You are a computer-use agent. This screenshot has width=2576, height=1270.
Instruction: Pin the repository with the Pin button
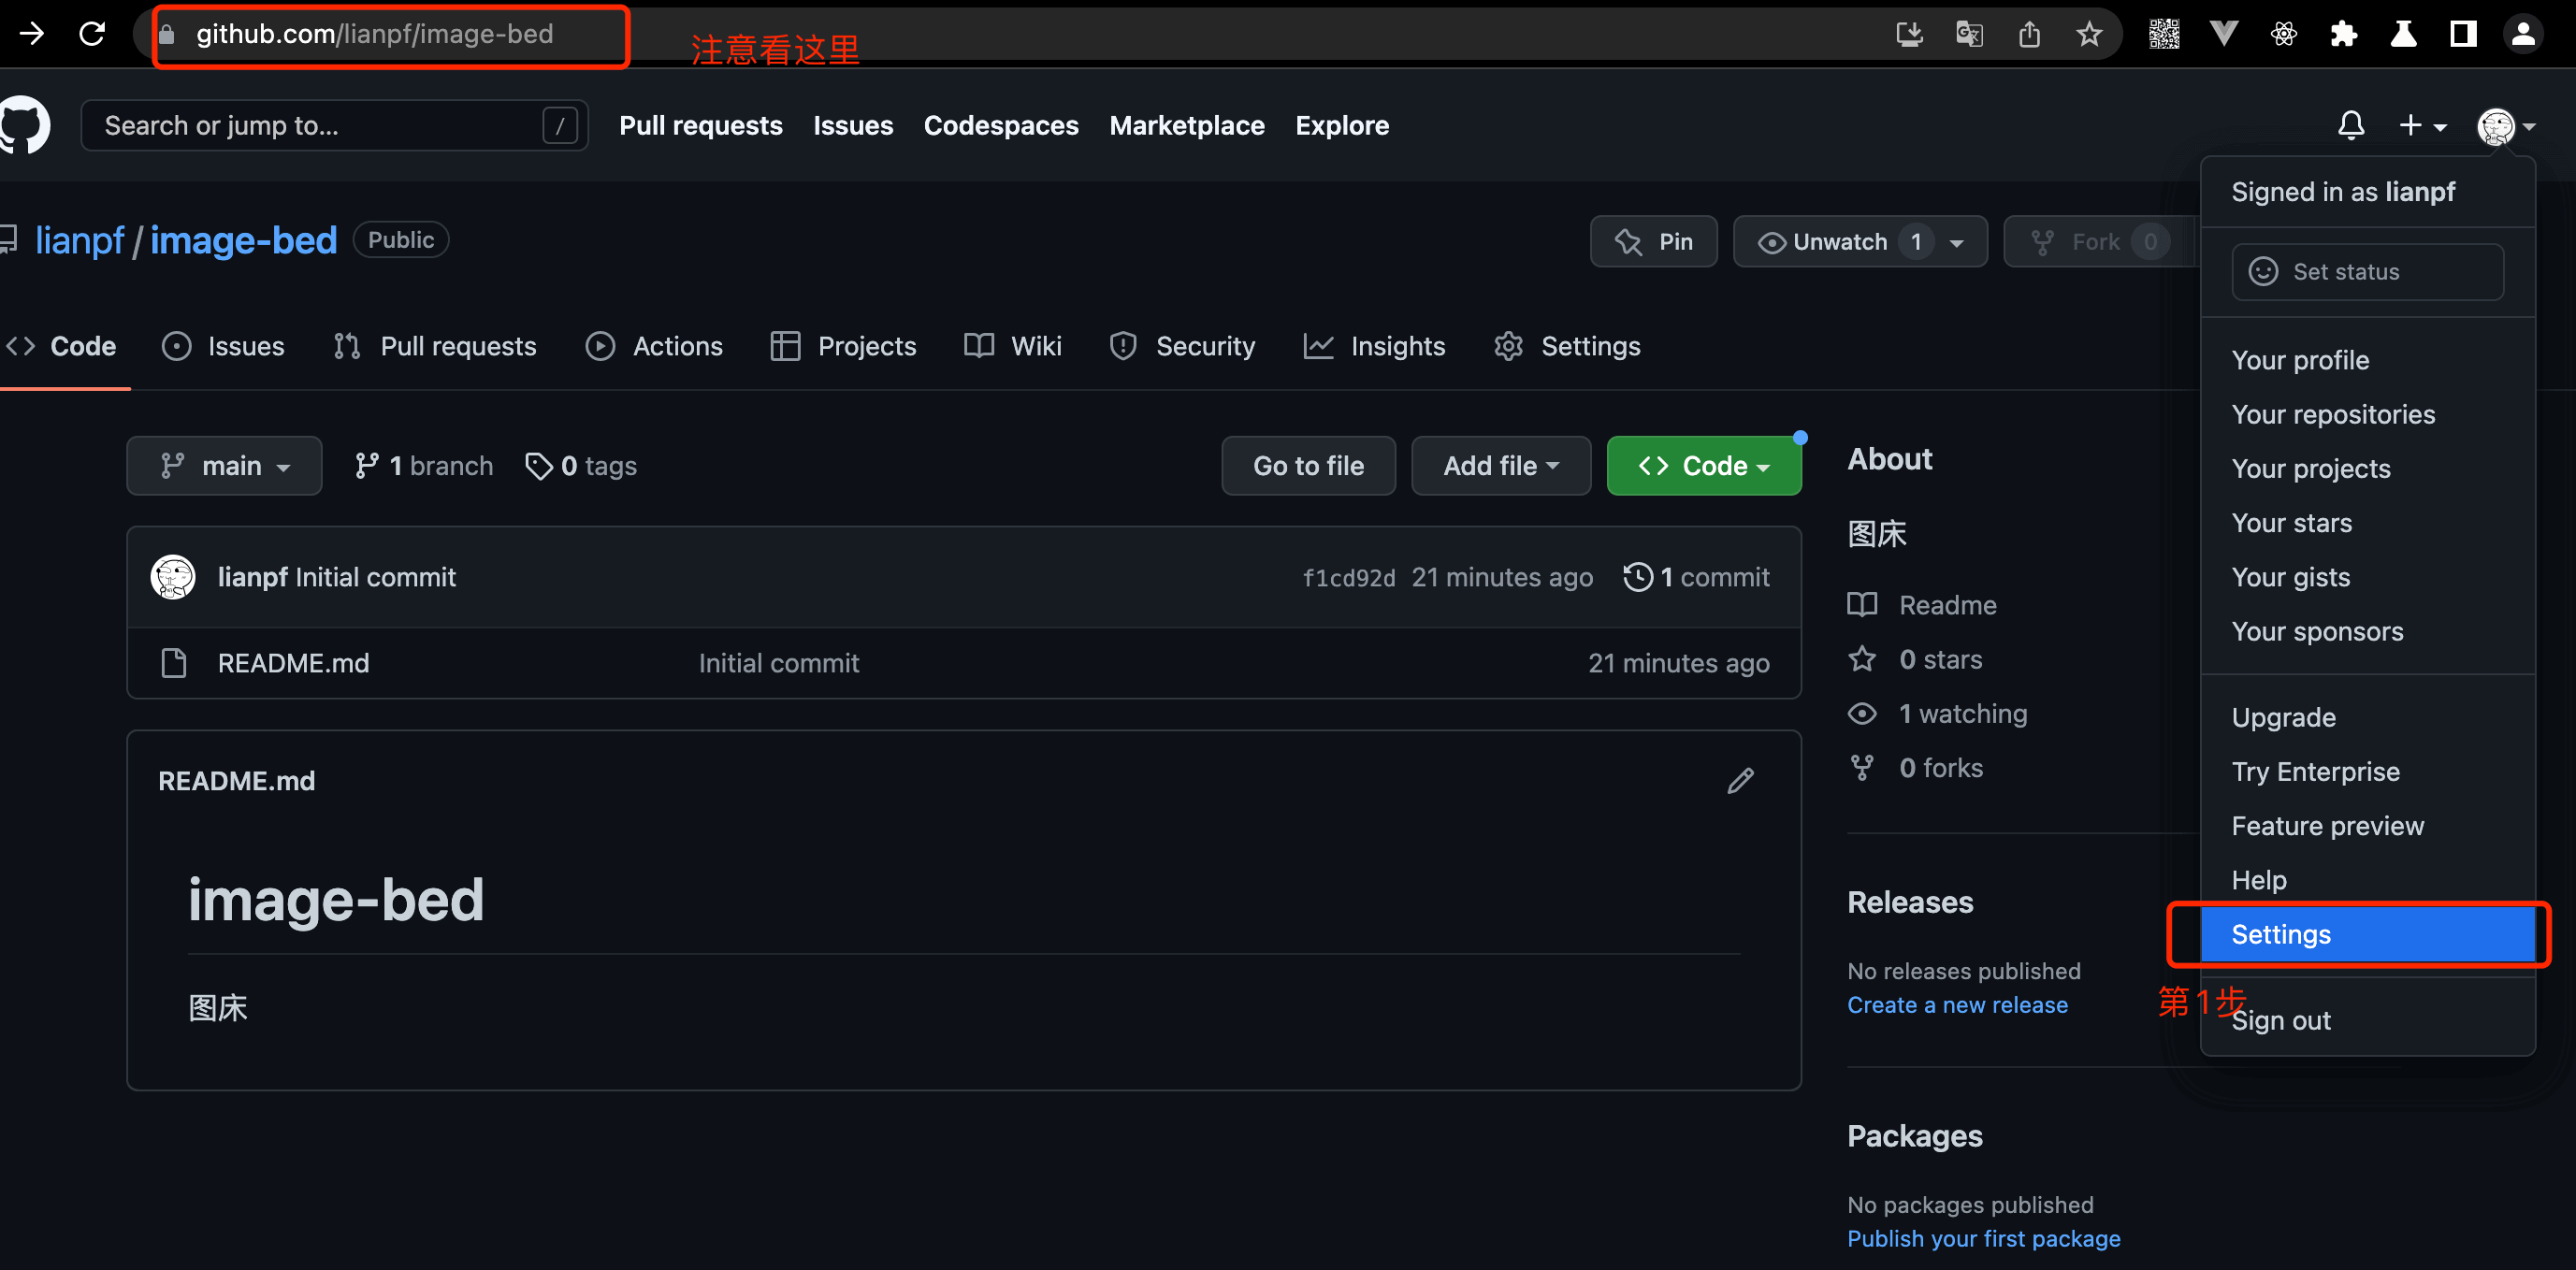point(1654,242)
